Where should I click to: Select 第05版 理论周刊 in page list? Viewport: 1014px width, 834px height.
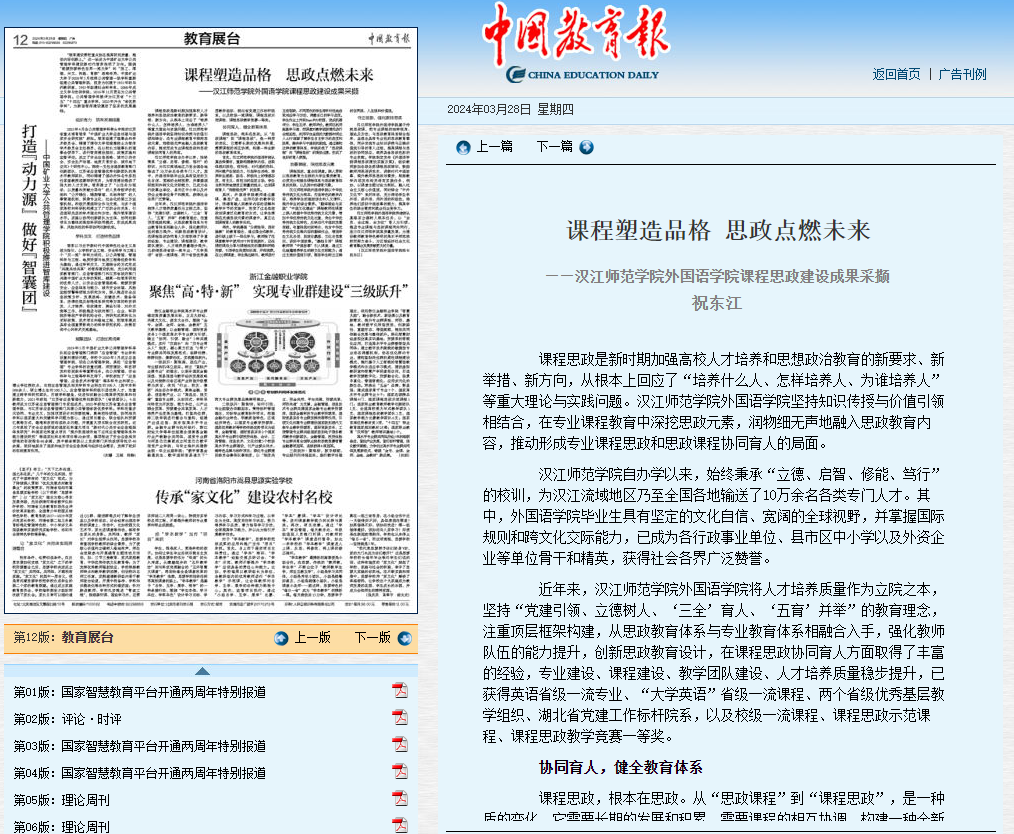click(62, 800)
